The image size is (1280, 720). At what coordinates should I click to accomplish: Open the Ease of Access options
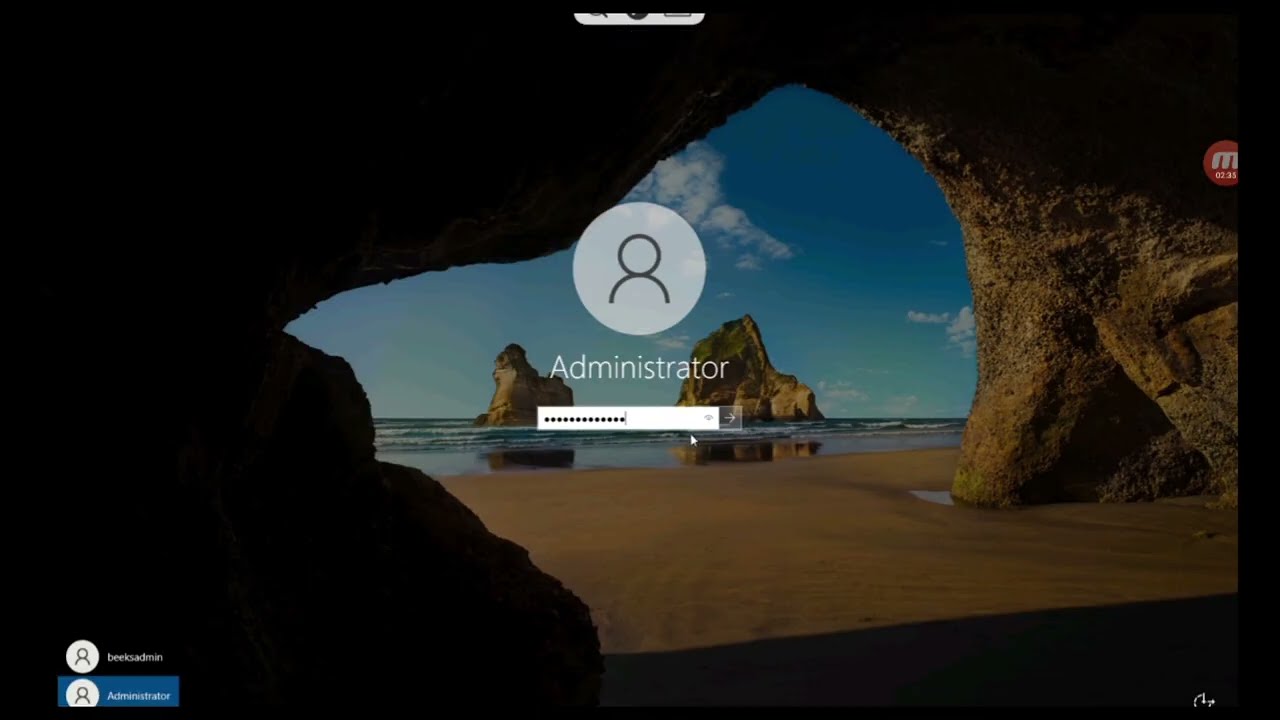pos(1204,700)
